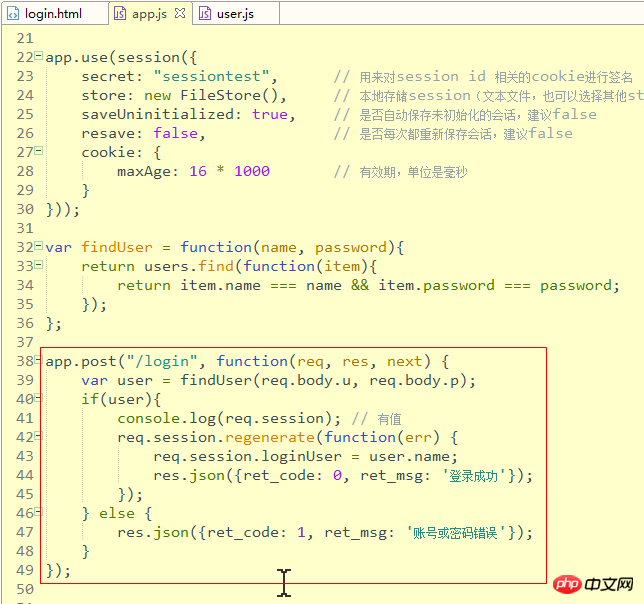Click the else keyword on line 46
This screenshot has width=644, height=604.
point(117,514)
